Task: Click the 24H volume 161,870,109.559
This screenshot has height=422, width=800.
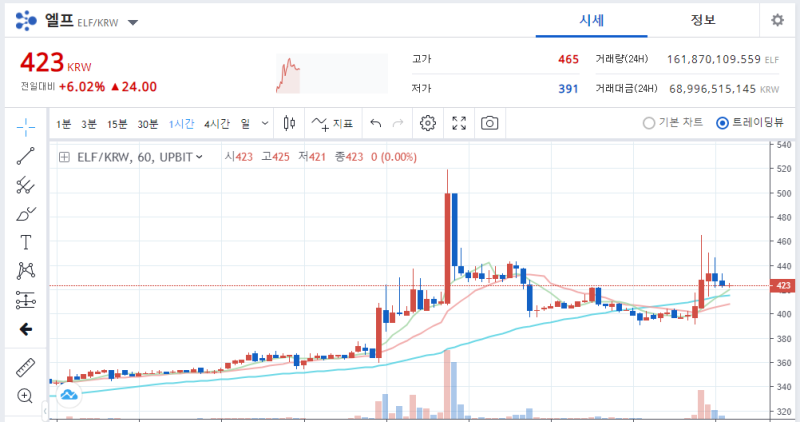Action: [714, 59]
